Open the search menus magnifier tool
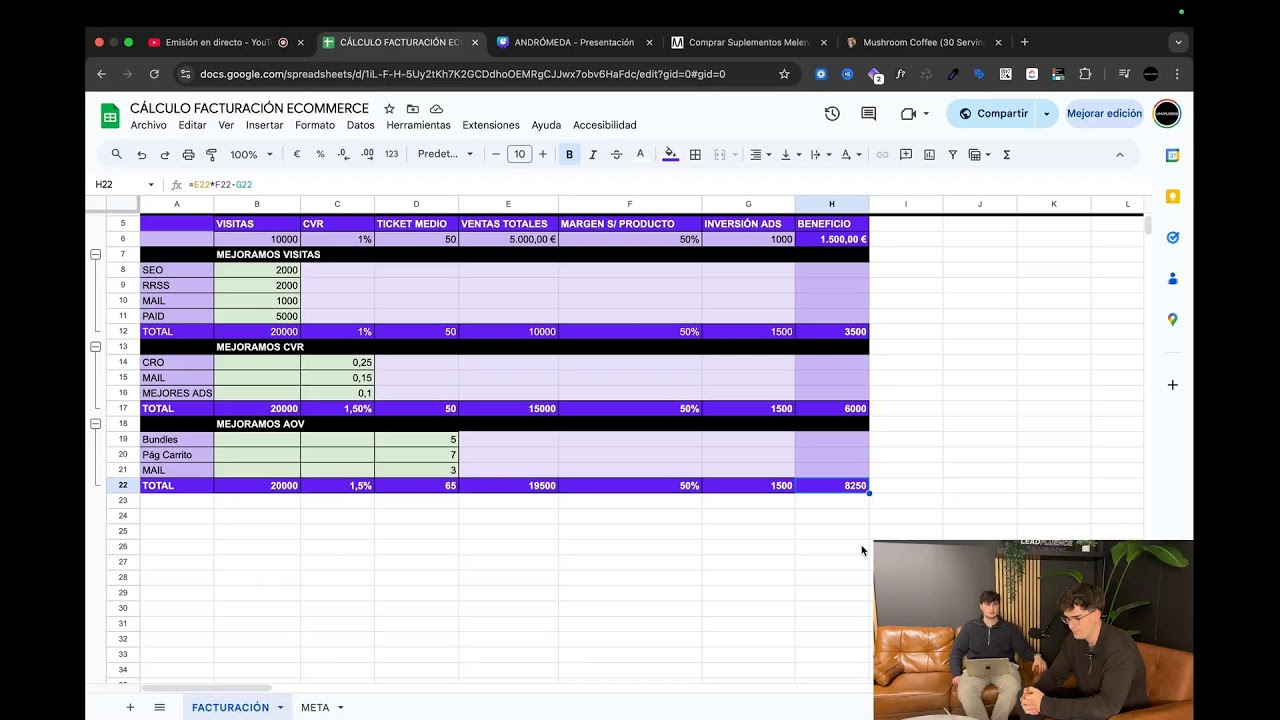The width and height of the screenshot is (1280, 720). [117, 155]
